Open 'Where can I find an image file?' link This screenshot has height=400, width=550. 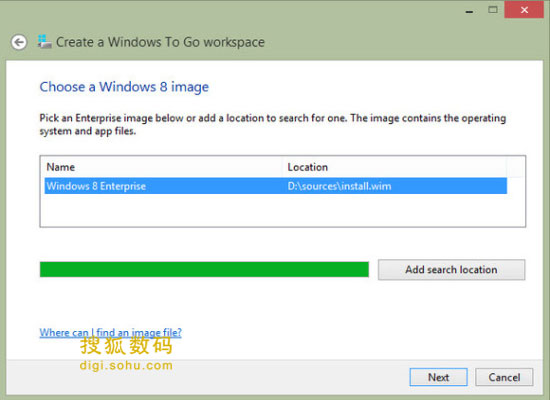110,332
